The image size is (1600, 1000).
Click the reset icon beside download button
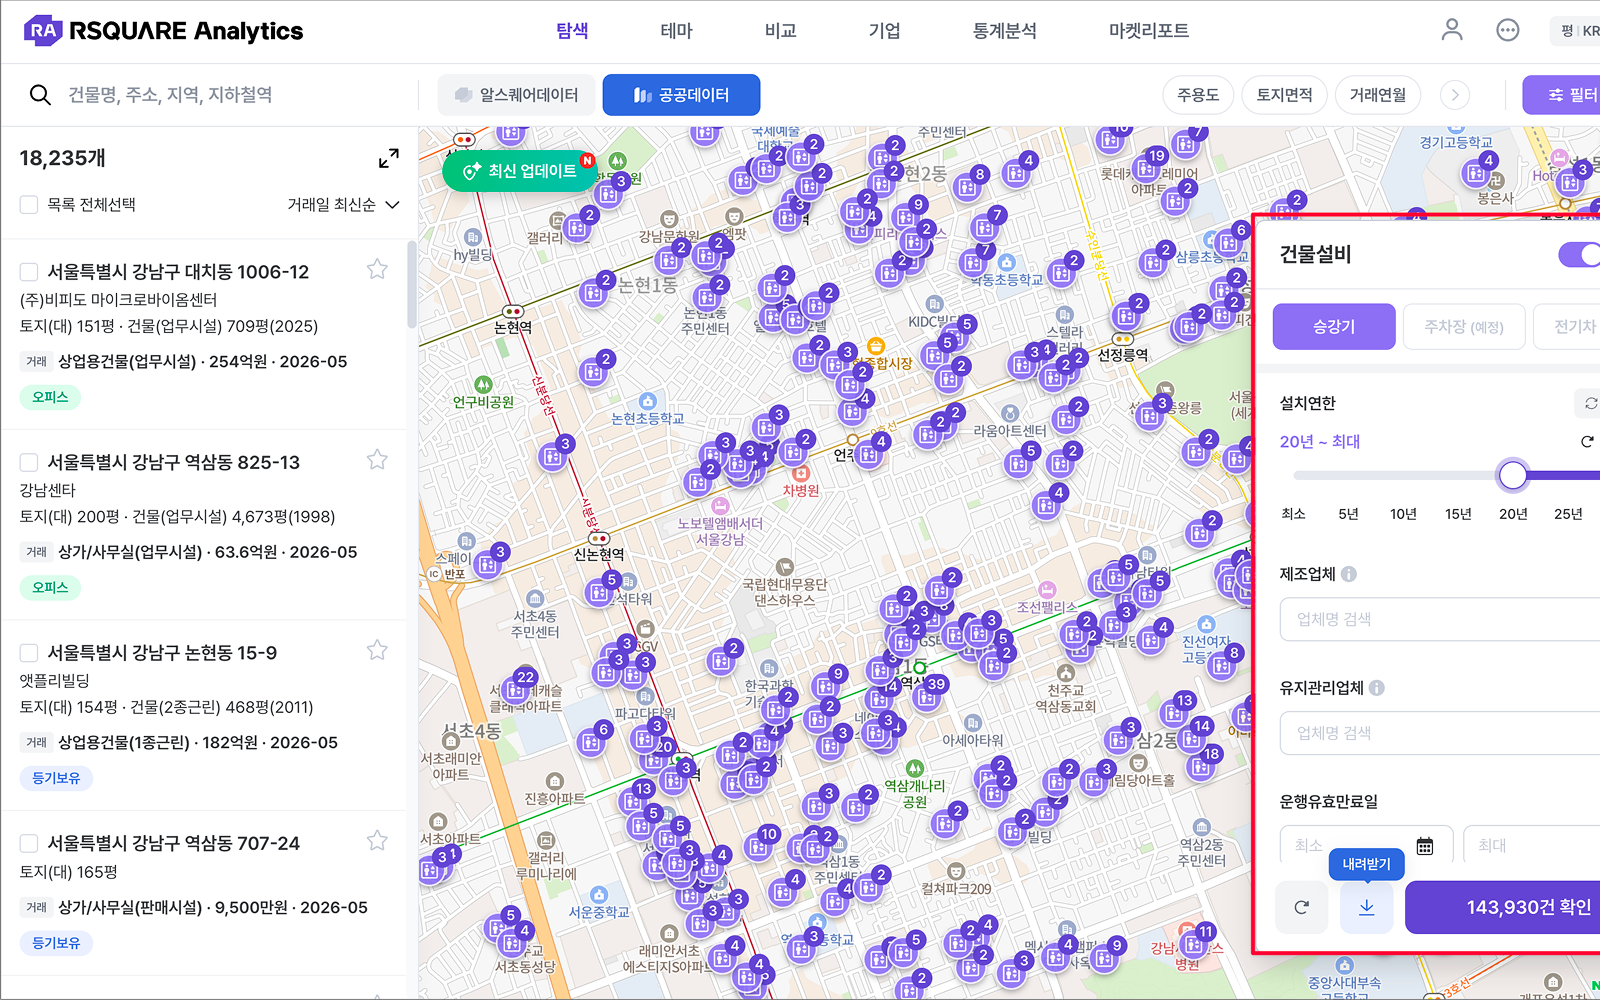point(1301,907)
